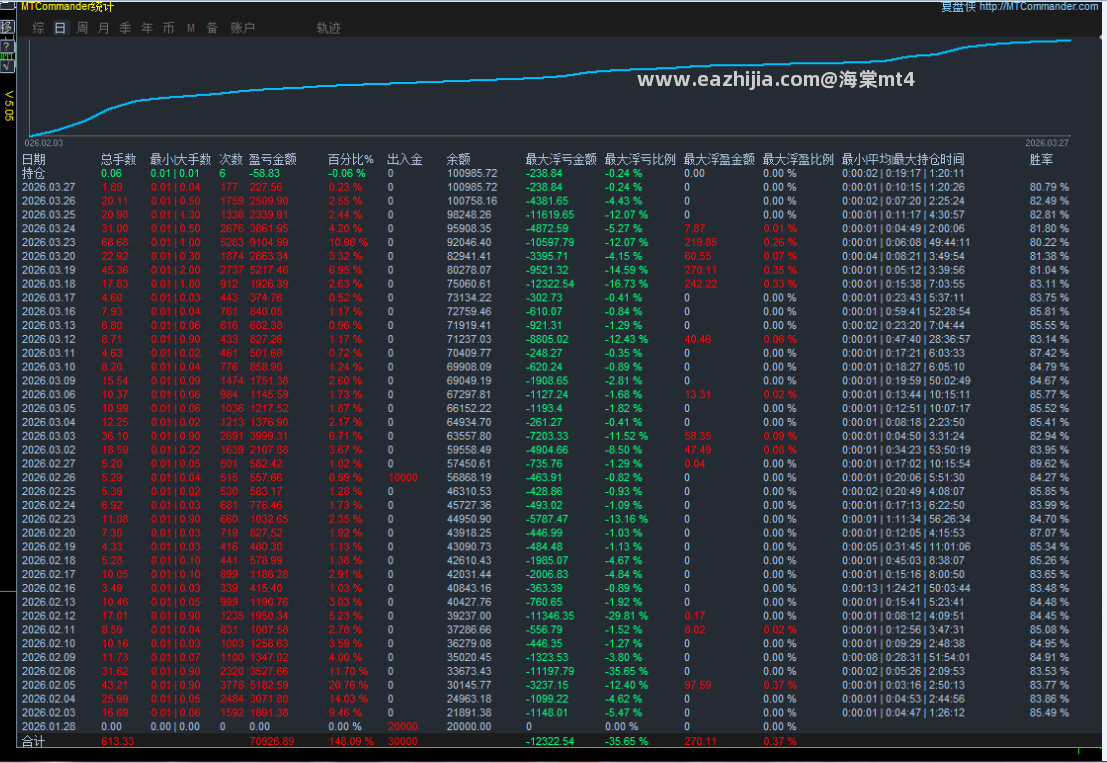Click the 20000 deposit cell for 2026.01.28
The height and width of the screenshot is (763, 1107).
[402, 726]
